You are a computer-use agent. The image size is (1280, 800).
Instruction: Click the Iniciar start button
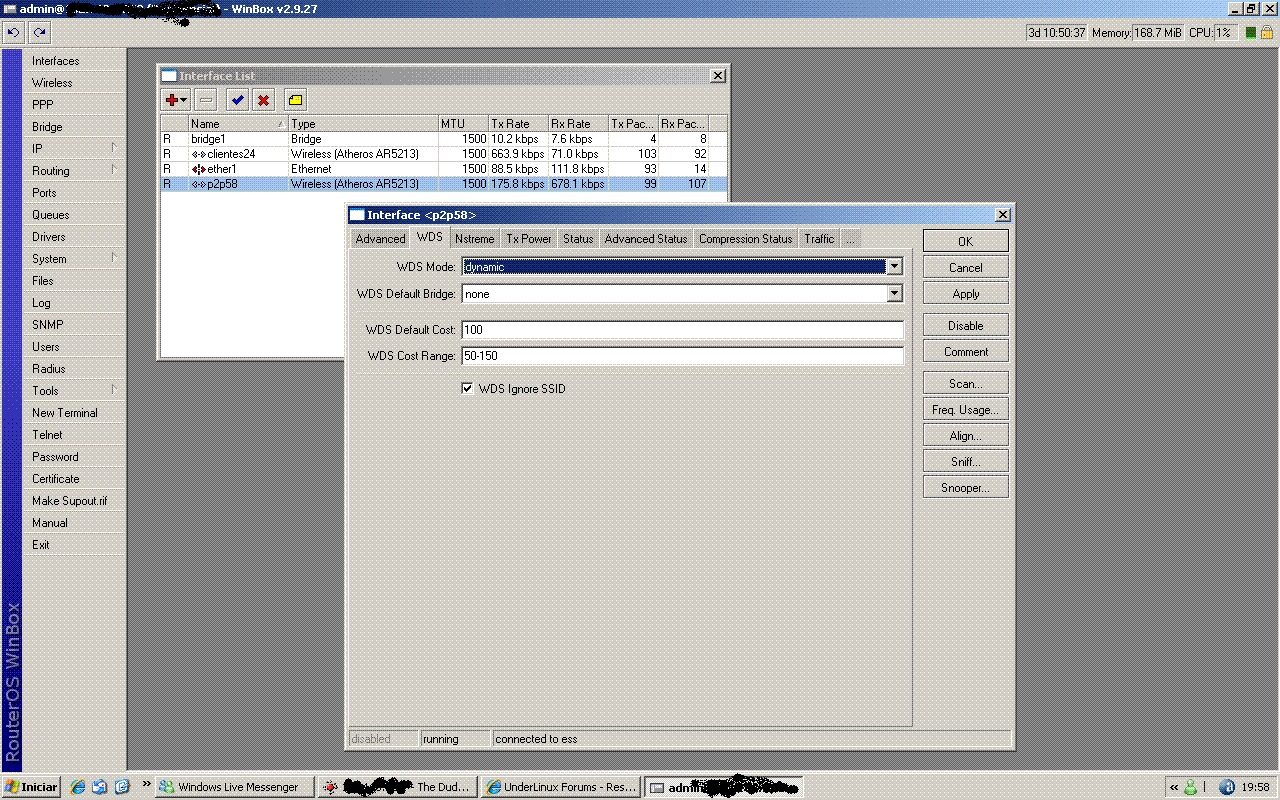pyautogui.click(x=31, y=787)
